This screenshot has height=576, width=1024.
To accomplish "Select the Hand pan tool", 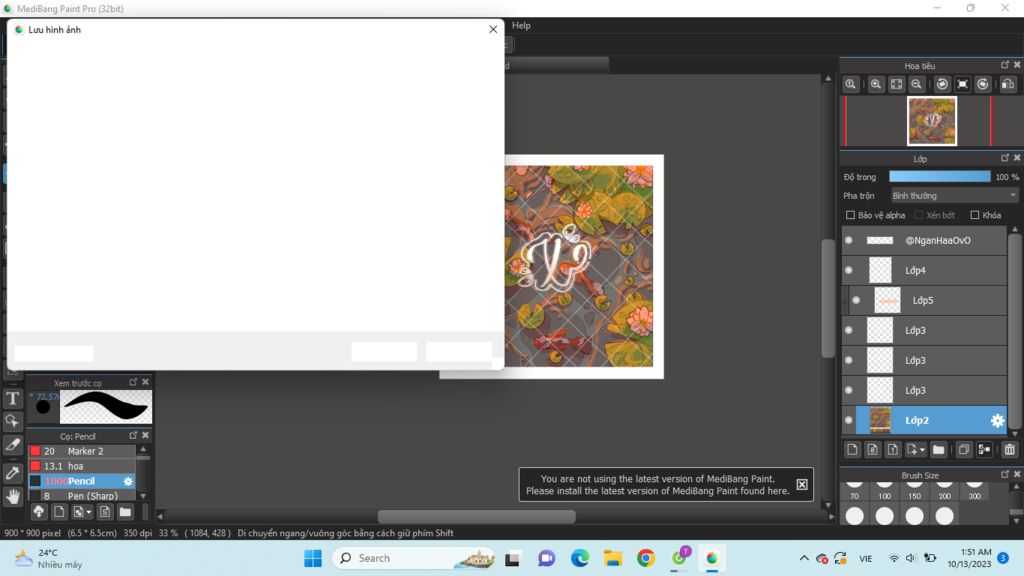I will pos(12,496).
